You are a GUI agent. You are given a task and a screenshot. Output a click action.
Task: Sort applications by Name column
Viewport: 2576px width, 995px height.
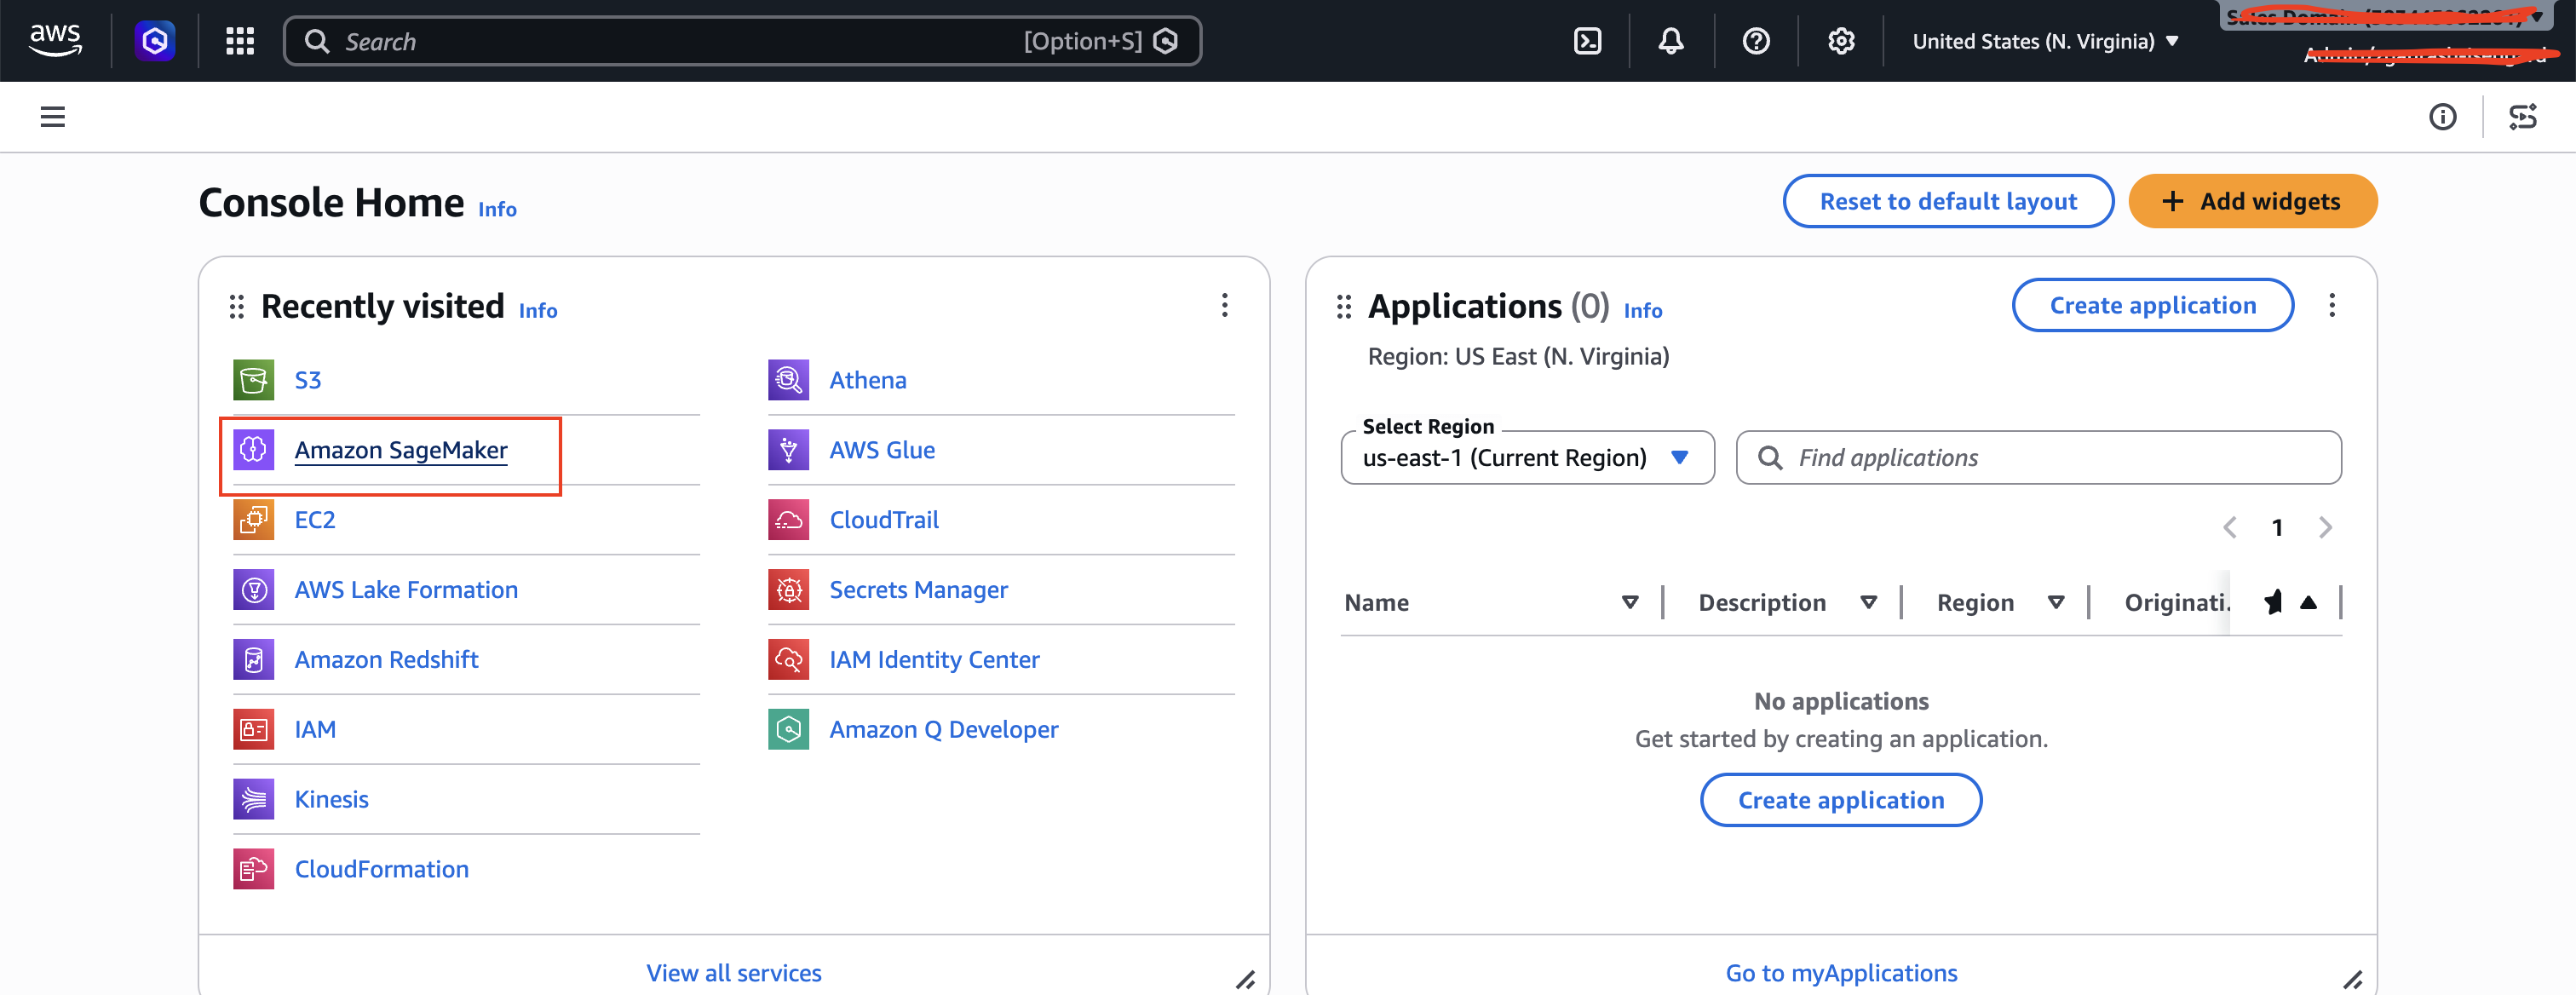pyautogui.click(x=1630, y=602)
